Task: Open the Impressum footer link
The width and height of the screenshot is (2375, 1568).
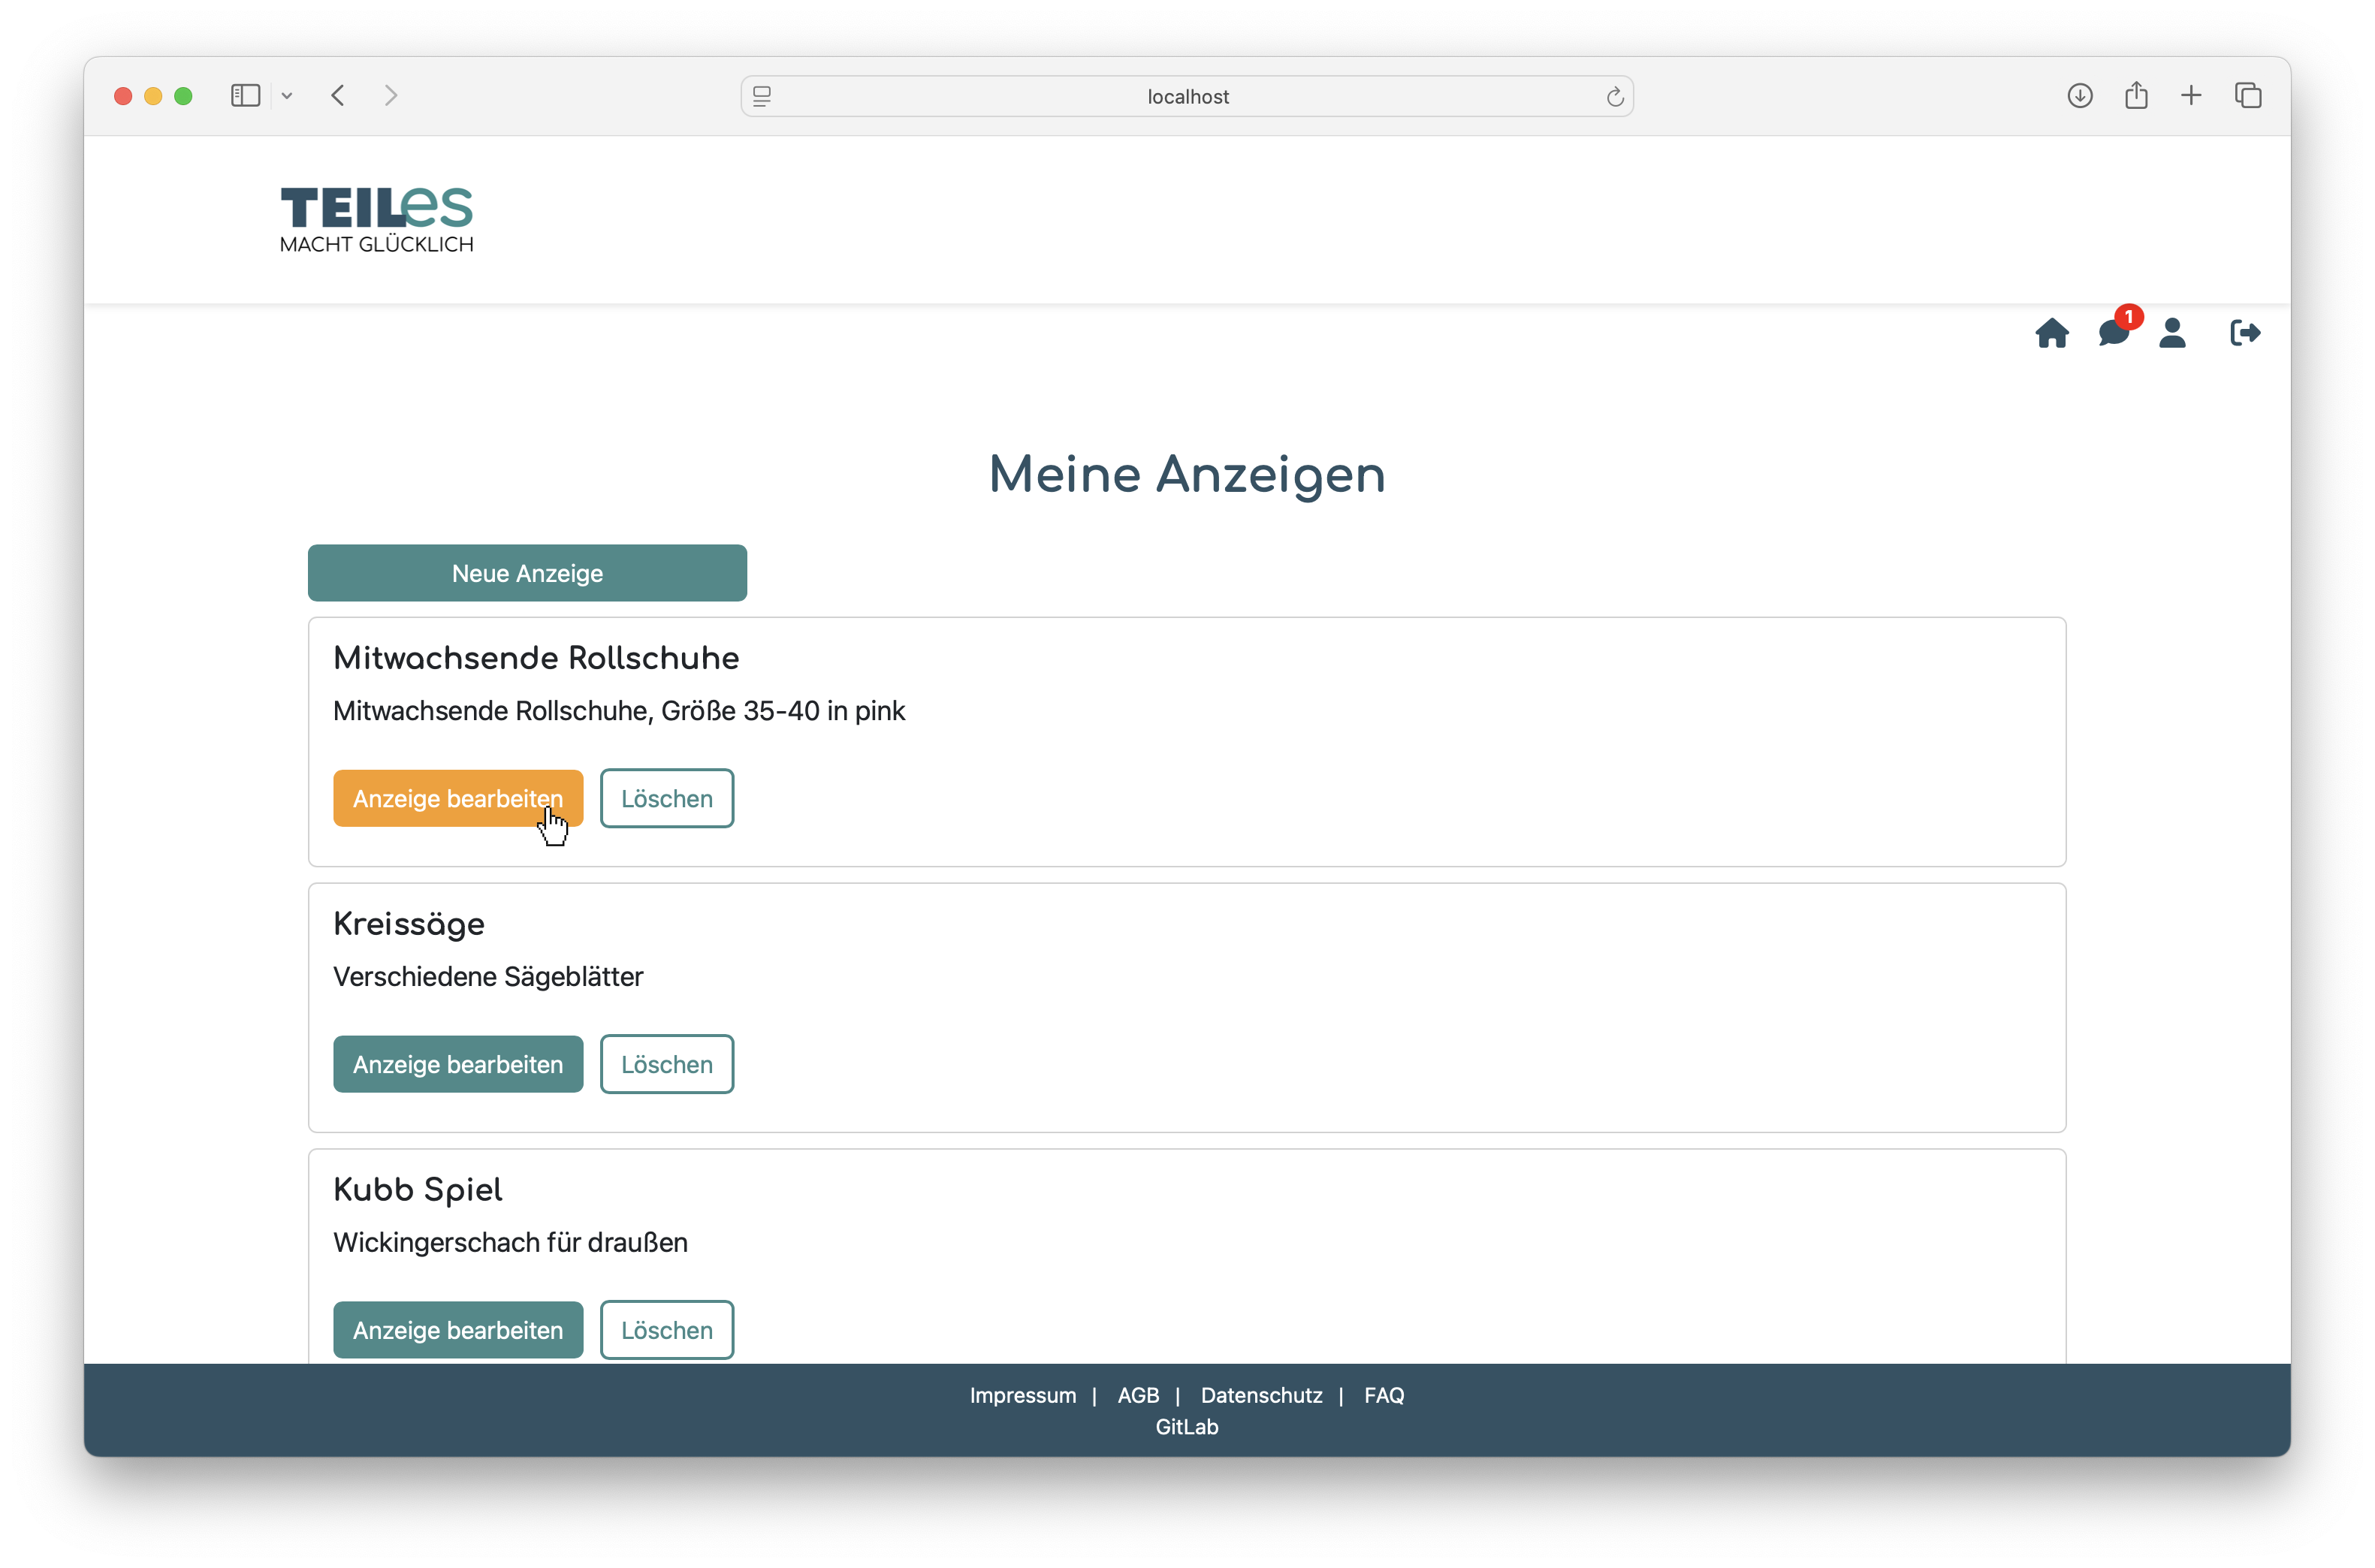Action: click(x=1022, y=1395)
